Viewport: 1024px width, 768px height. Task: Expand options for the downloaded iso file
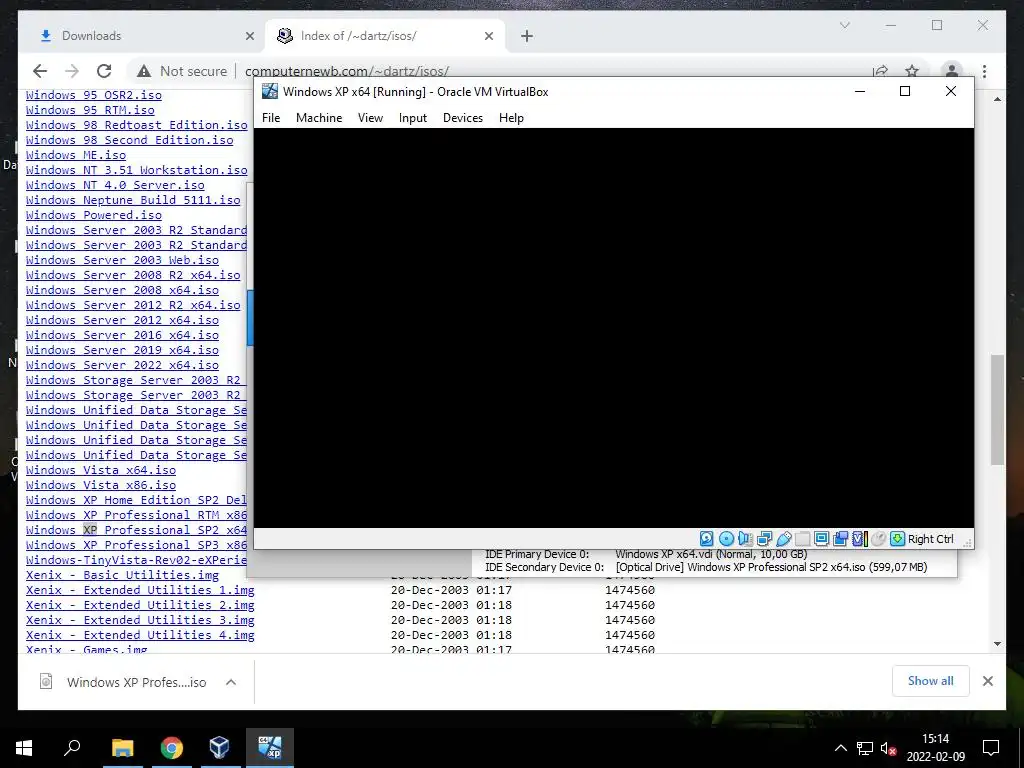[x=231, y=682]
